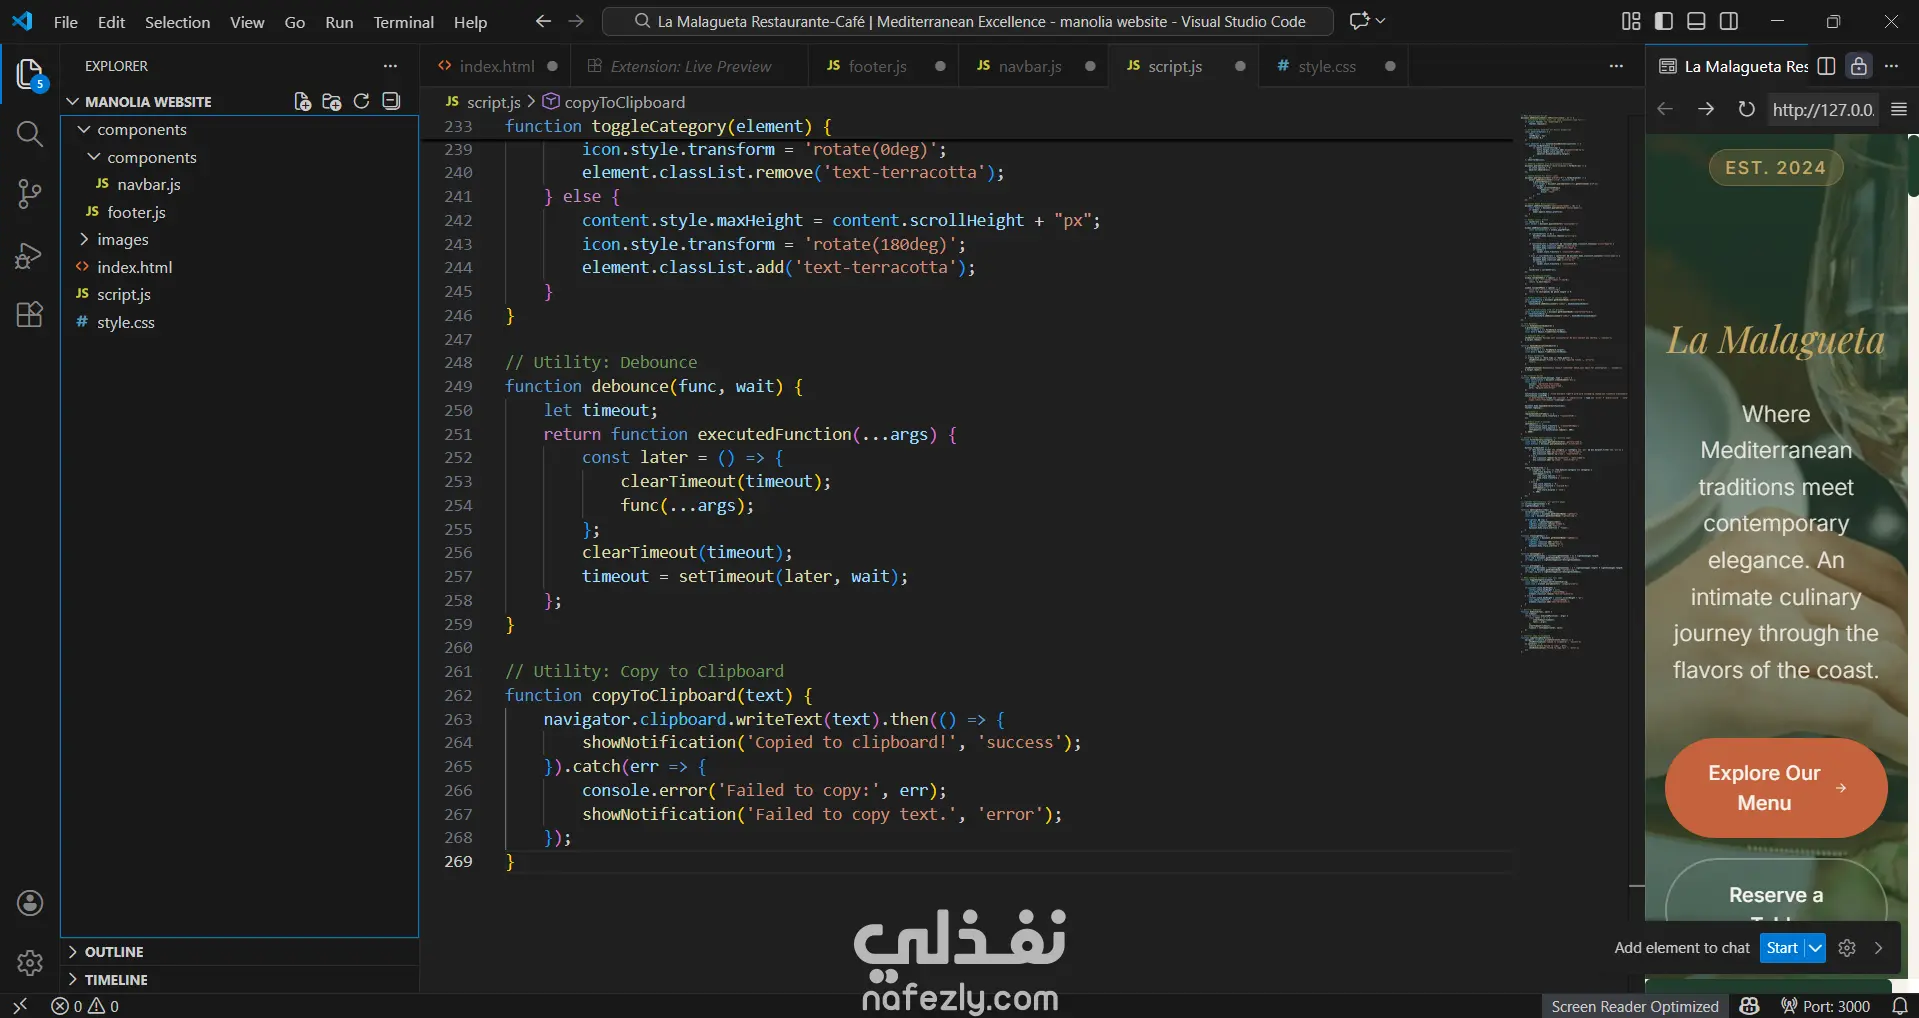Viewport: 1919px width, 1018px height.
Task: Open the Selection menu
Action: pyautogui.click(x=177, y=22)
